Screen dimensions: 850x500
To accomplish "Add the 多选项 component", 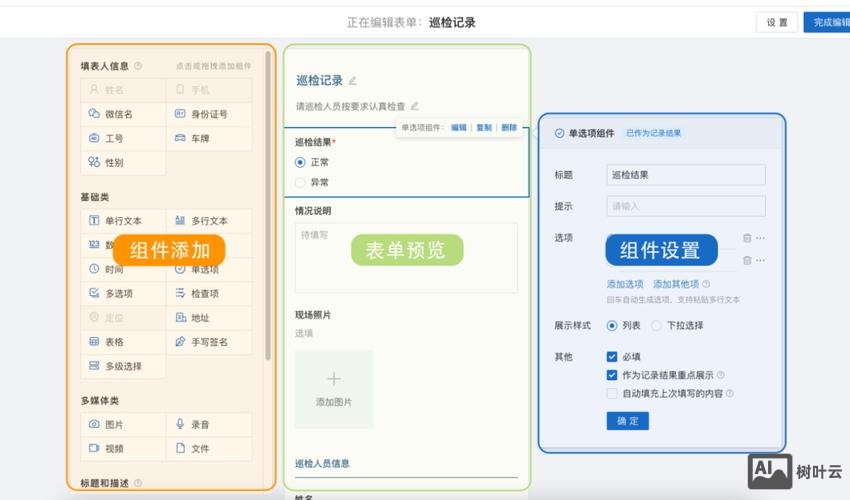I will (x=123, y=293).
